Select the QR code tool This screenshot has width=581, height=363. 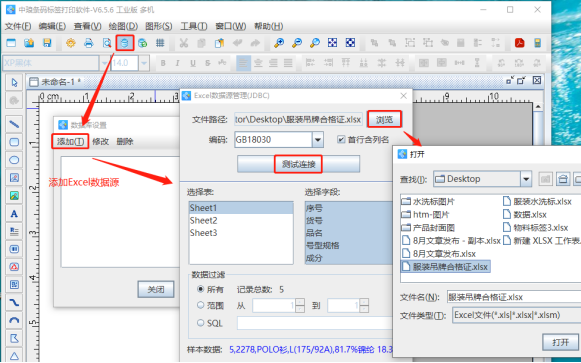click(x=14, y=284)
